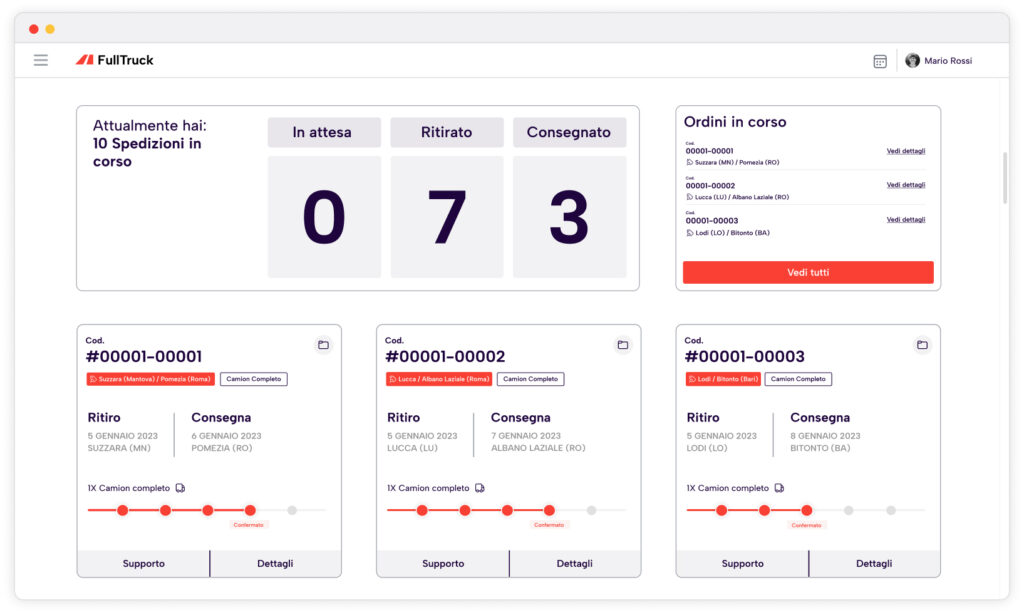Open Vedi dettagli for order 00001-00001

[905, 151]
